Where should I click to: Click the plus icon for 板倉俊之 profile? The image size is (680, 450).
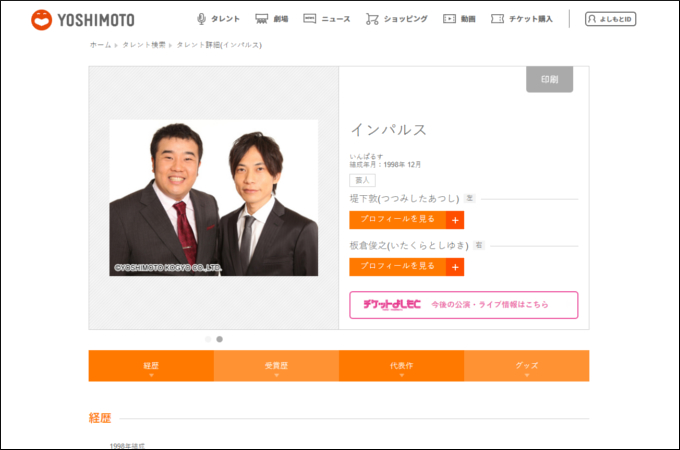455,267
